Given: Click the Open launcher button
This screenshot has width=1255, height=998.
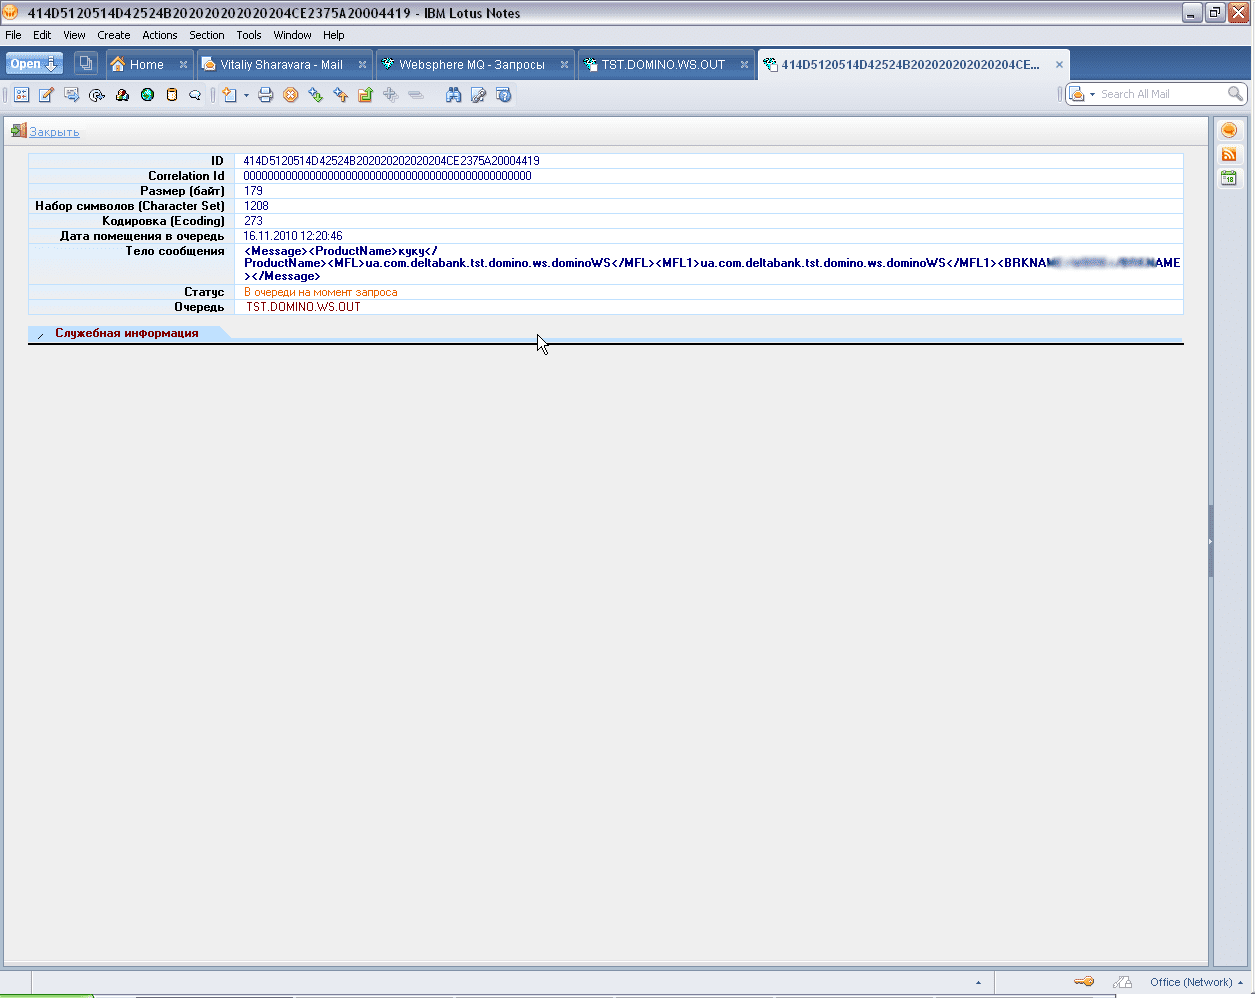Looking at the screenshot, I should 35,63.
